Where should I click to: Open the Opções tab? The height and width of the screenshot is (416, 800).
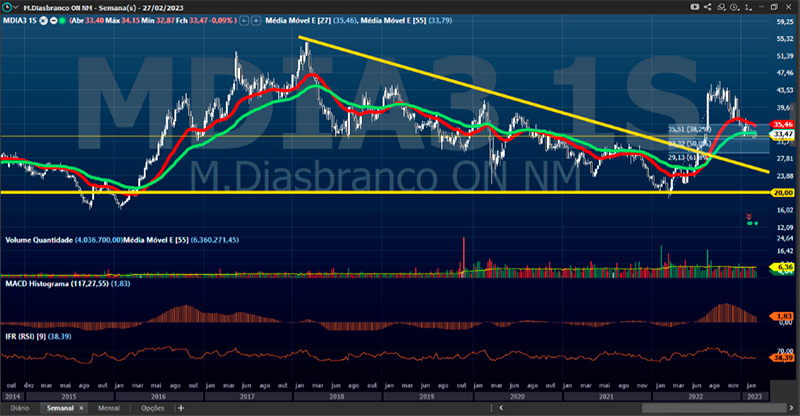tap(153, 408)
